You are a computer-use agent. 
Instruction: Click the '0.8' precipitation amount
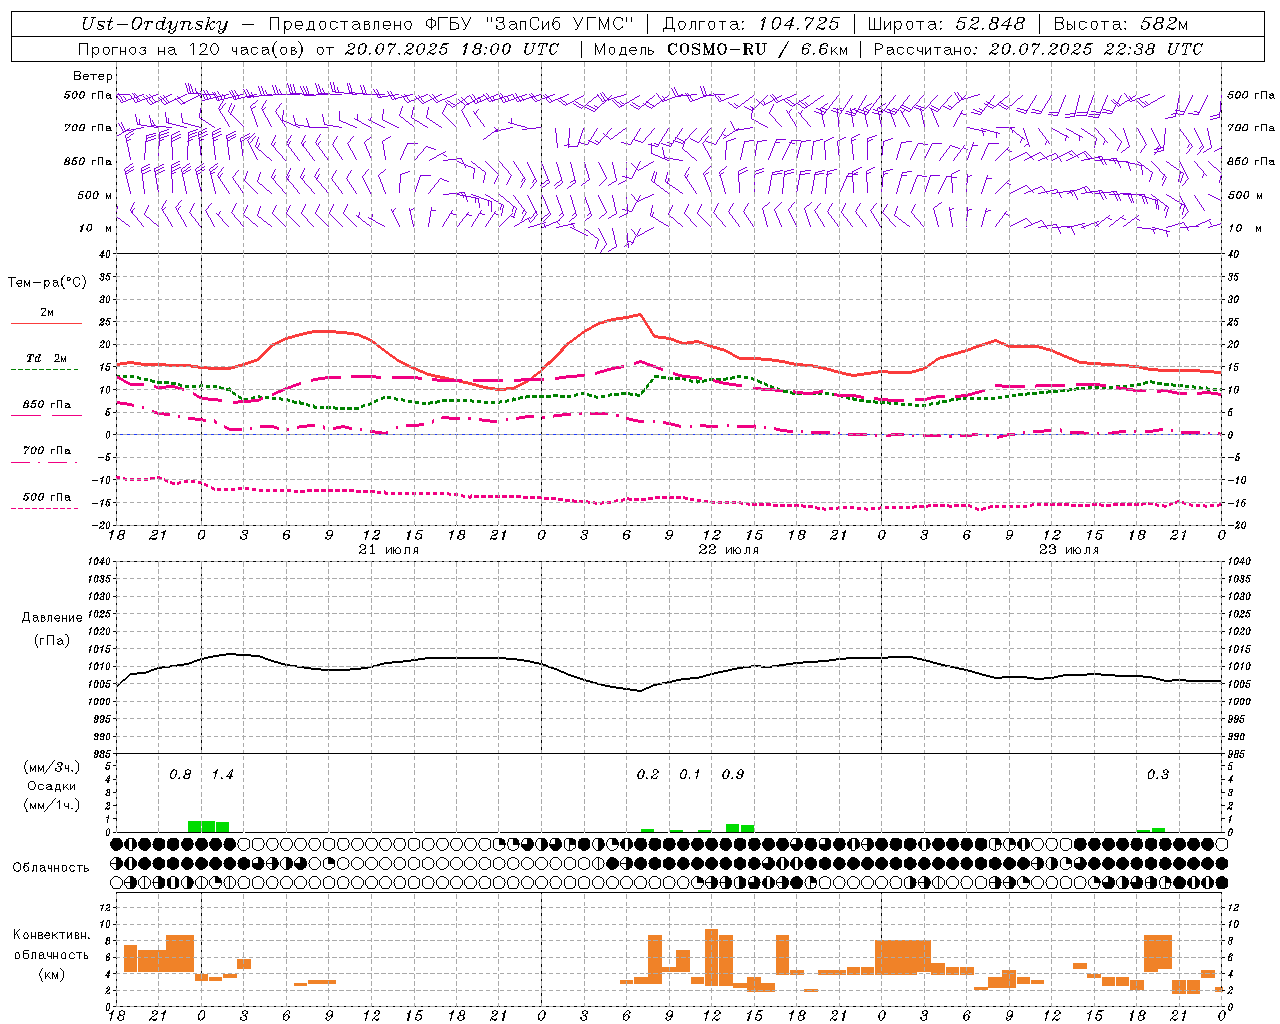(180, 774)
